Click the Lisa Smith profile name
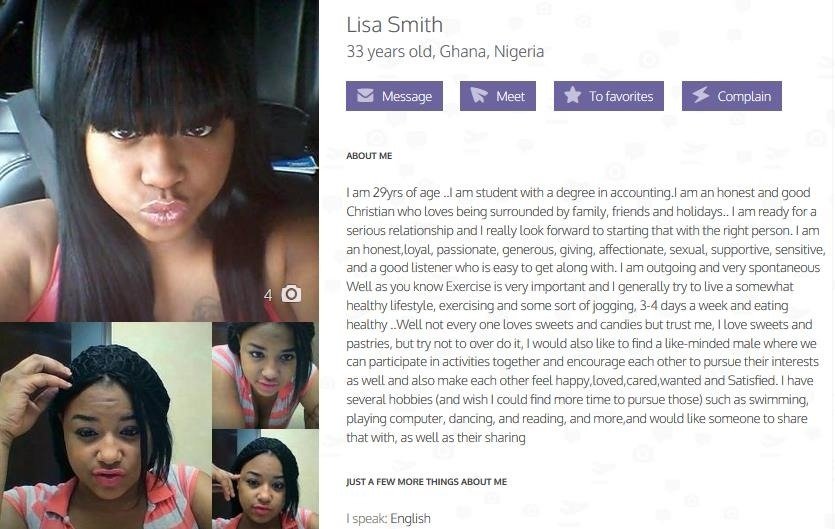 [x=395, y=25]
